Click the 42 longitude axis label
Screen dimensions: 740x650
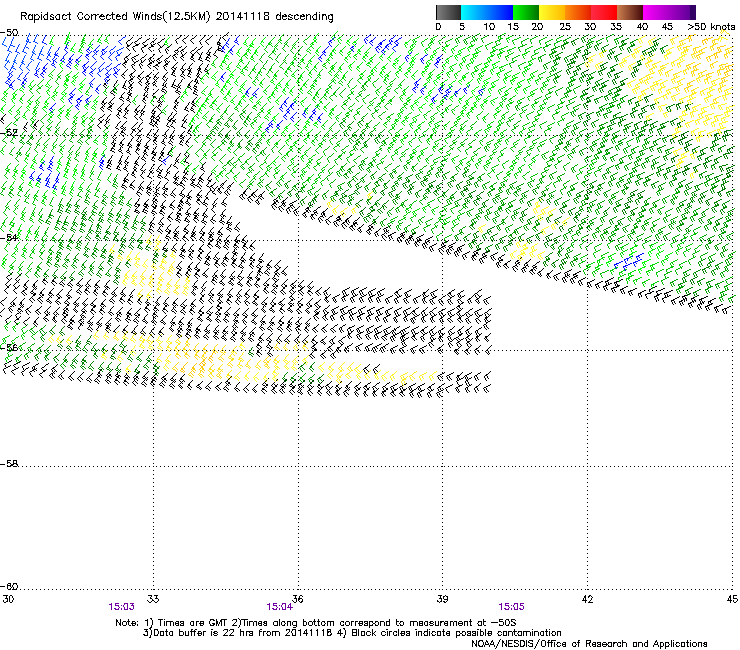(x=587, y=599)
